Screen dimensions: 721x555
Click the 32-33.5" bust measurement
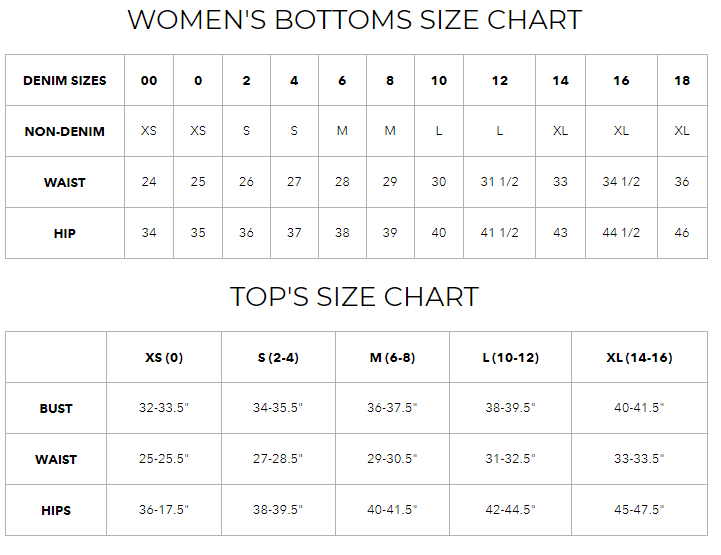click(x=164, y=409)
